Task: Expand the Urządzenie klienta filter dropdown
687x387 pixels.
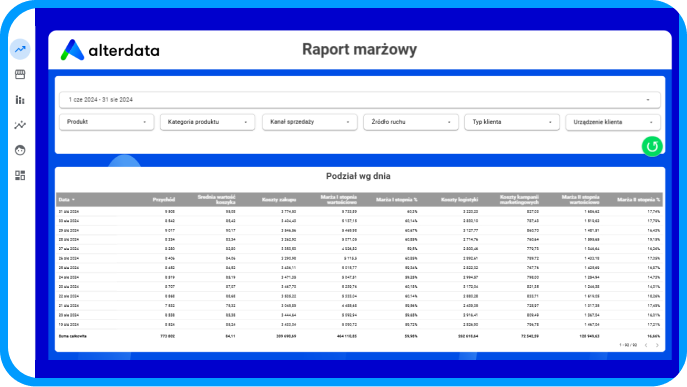Action: point(613,122)
